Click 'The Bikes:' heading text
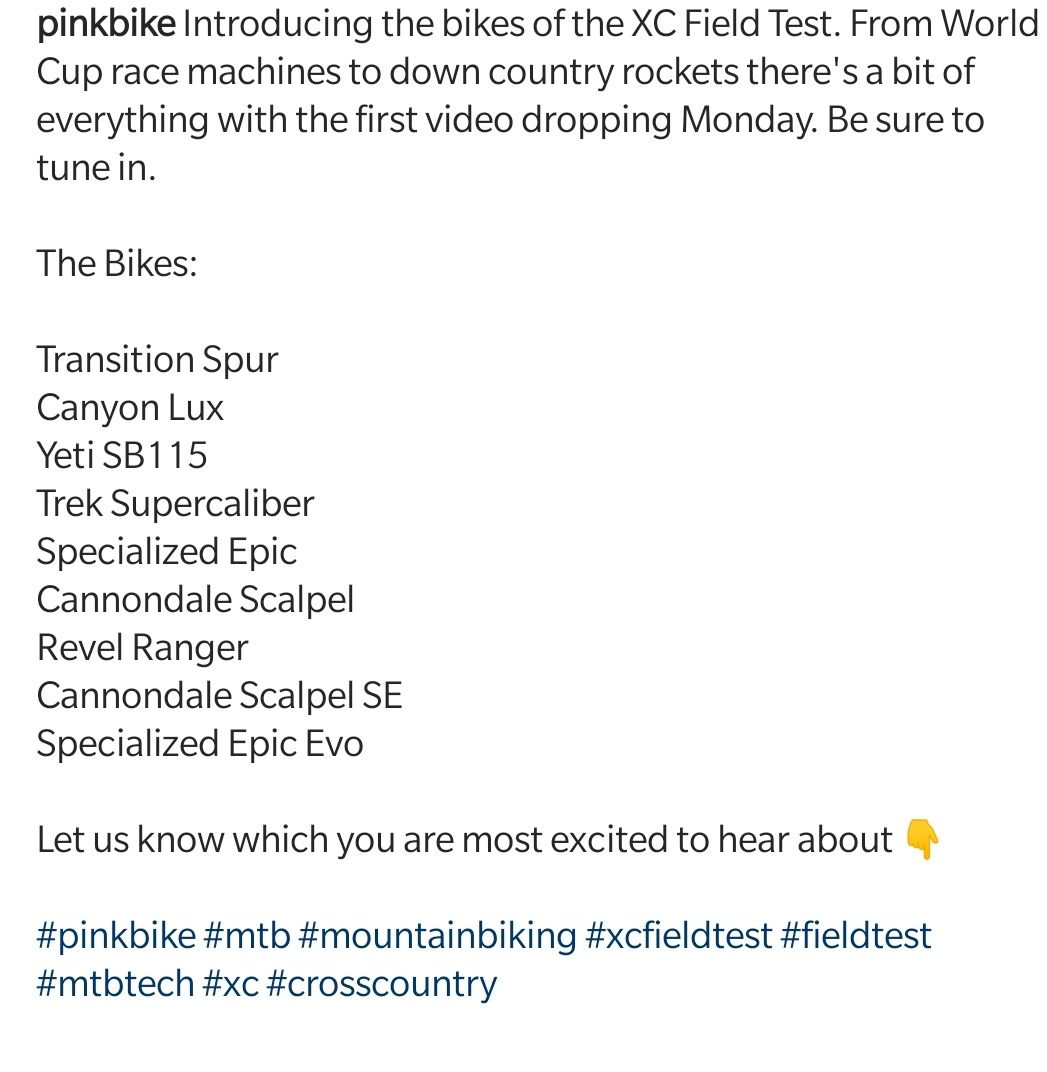Viewport: 1047px width, 1072px height. [x=117, y=263]
